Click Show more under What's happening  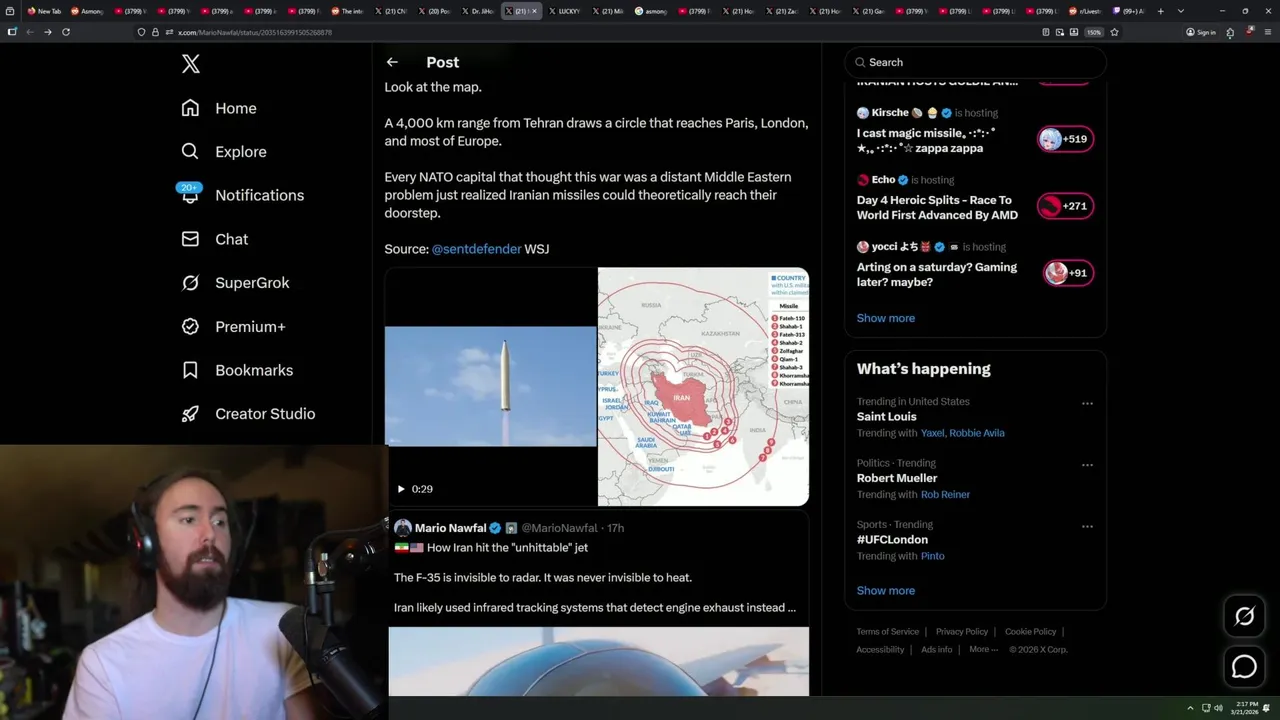885,590
